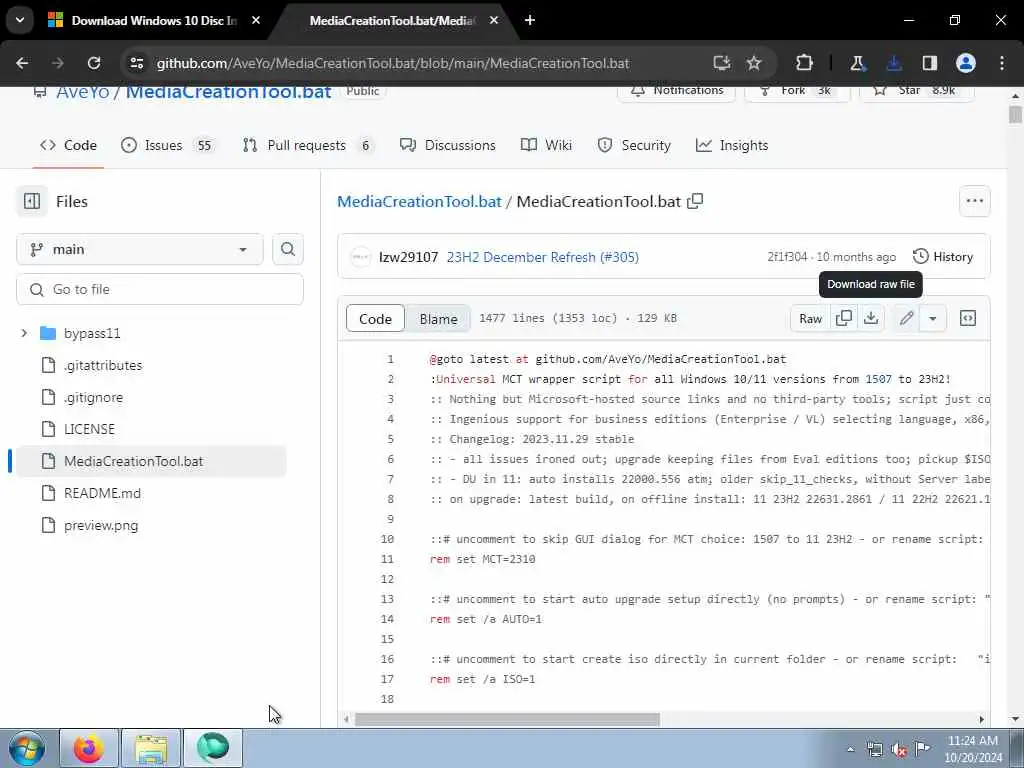
Task: Show browser downloads
Action: [893, 63]
